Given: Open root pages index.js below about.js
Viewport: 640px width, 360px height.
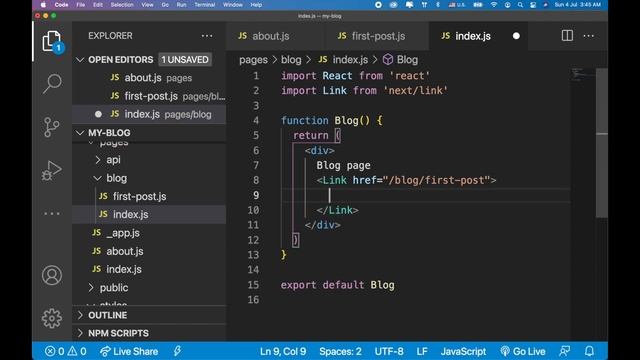Looking at the screenshot, I should [x=149, y=269].
